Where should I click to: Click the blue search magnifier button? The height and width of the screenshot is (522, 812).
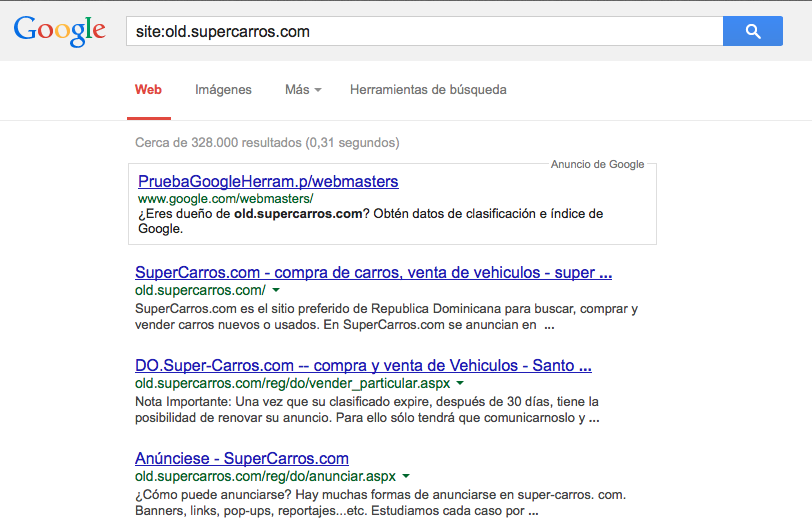pos(752,31)
